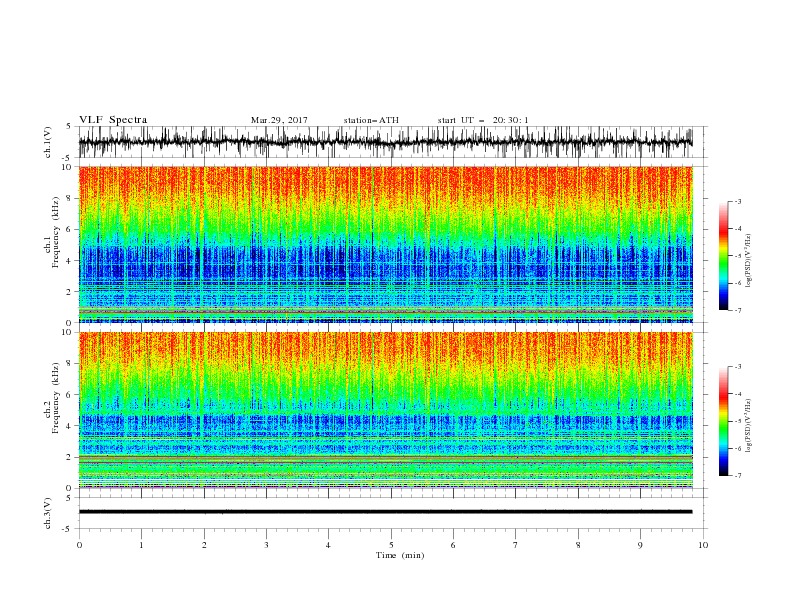
Task: Select the log(PSD) label beside the ch.1 color bar
Action: 748,261
